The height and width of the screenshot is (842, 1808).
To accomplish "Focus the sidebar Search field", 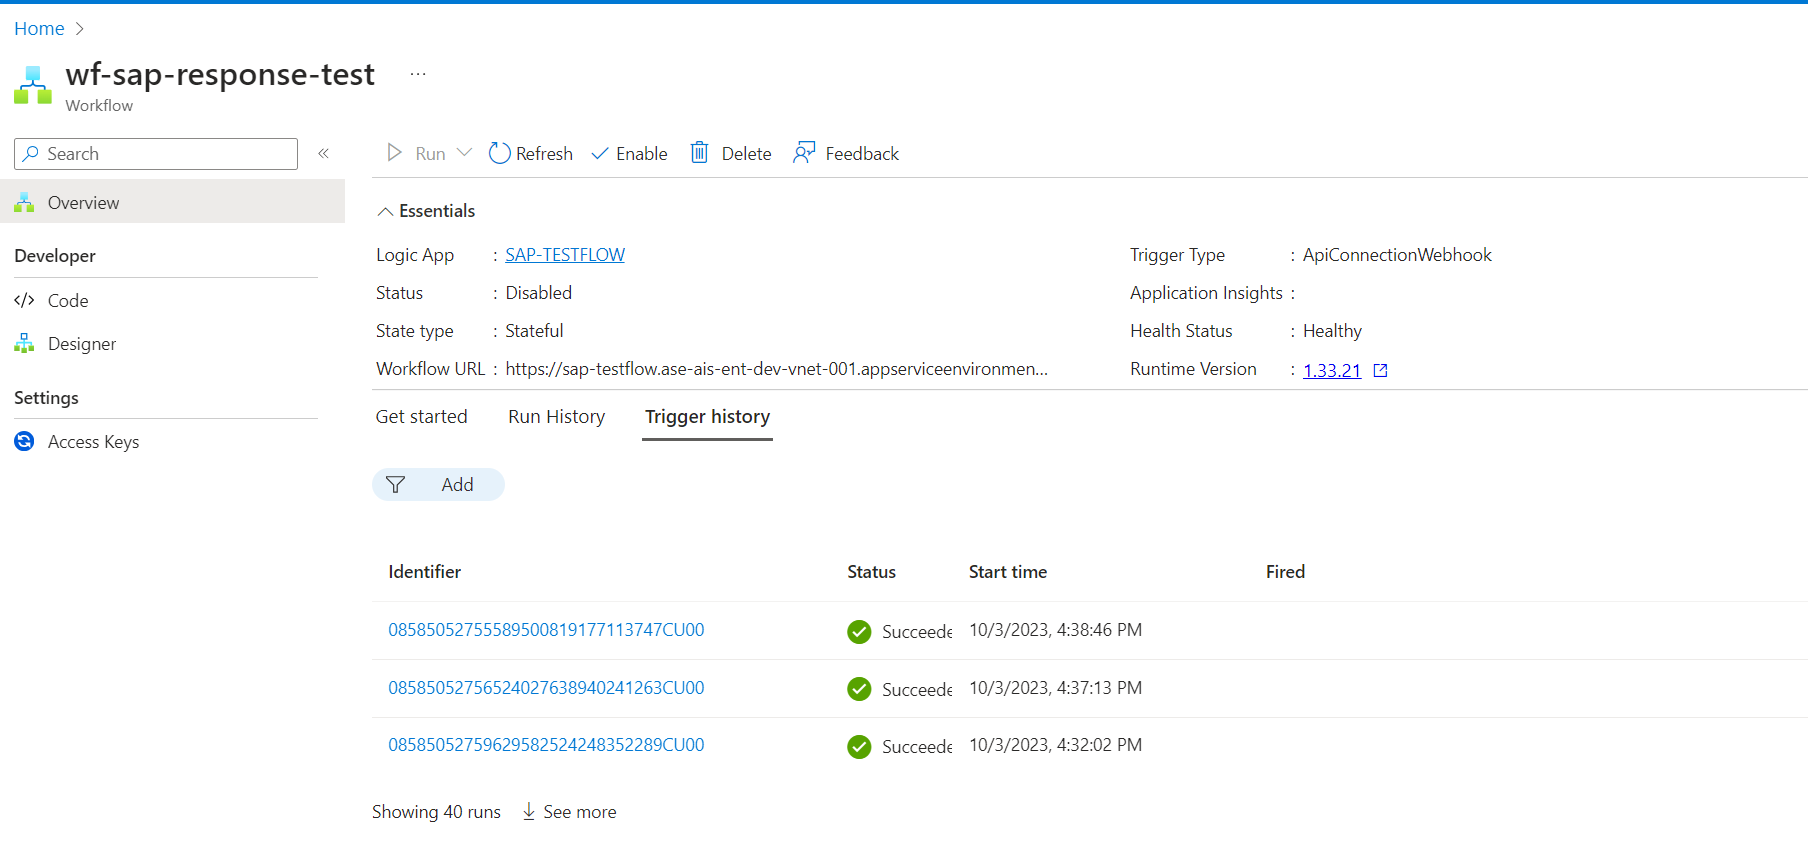I will pyautogui.click(x=156, y=154).
